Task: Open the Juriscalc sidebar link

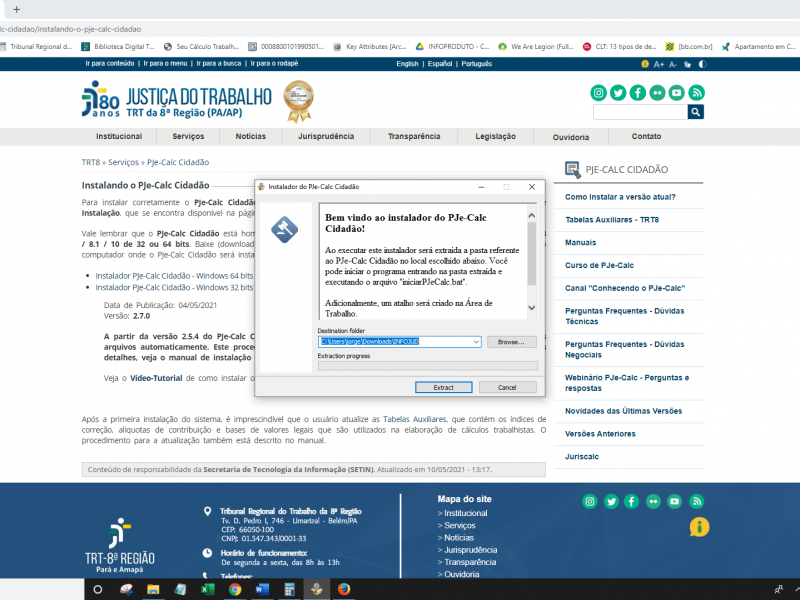Action: 582,457
